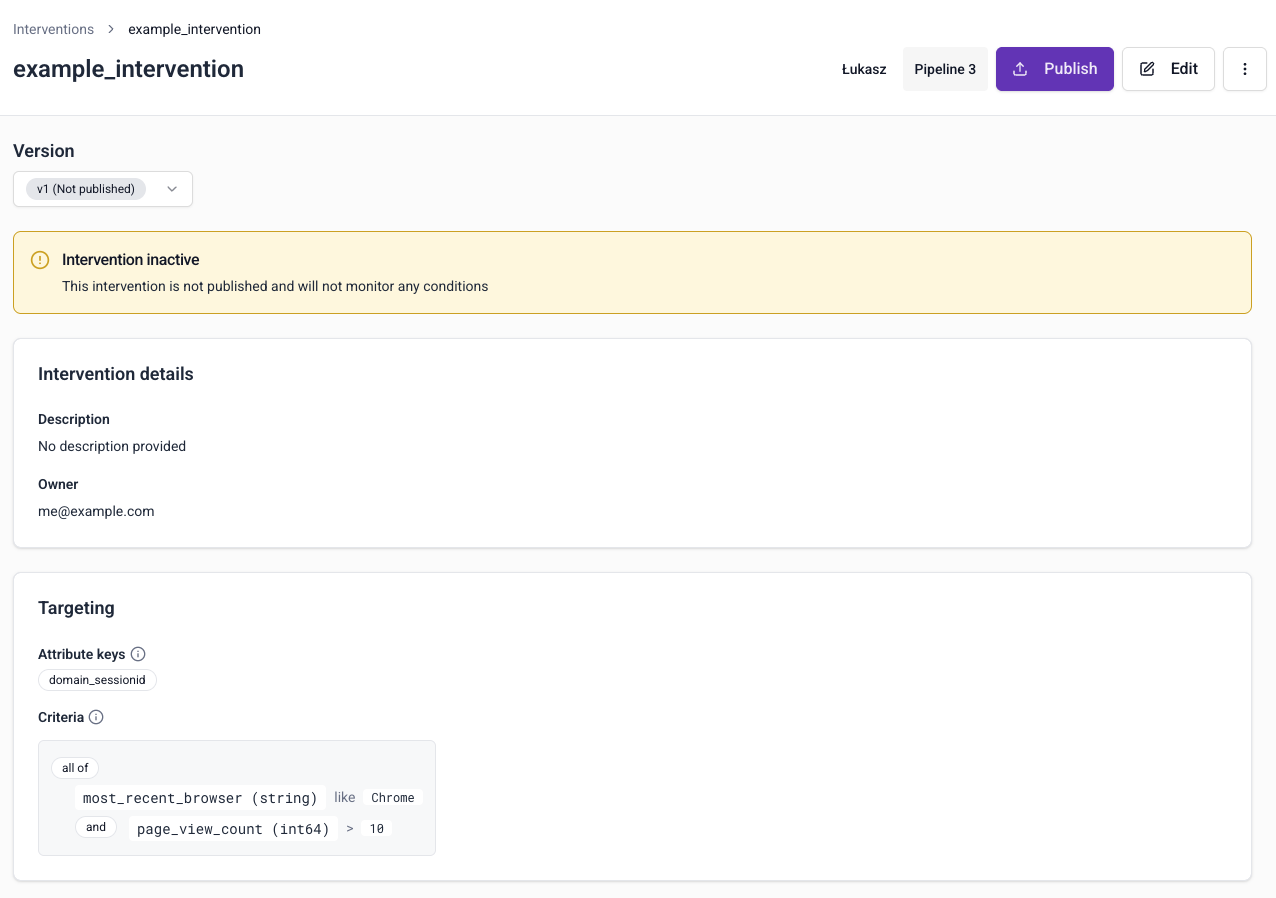This screenshot has width=1276, height=898.
Task: Click the Interventions breadcrumb item
Action: (x=53, y=29)
